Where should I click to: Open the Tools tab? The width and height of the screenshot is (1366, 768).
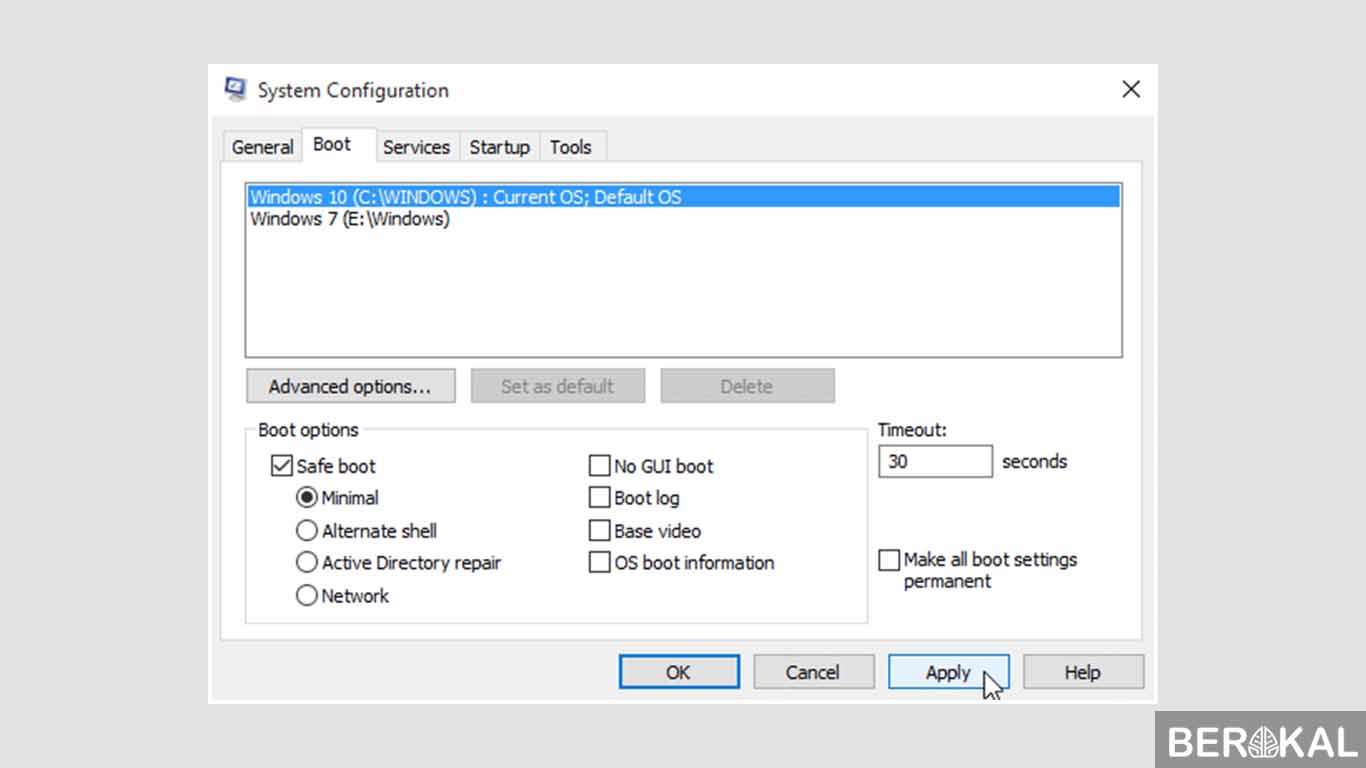click(570, 147)
